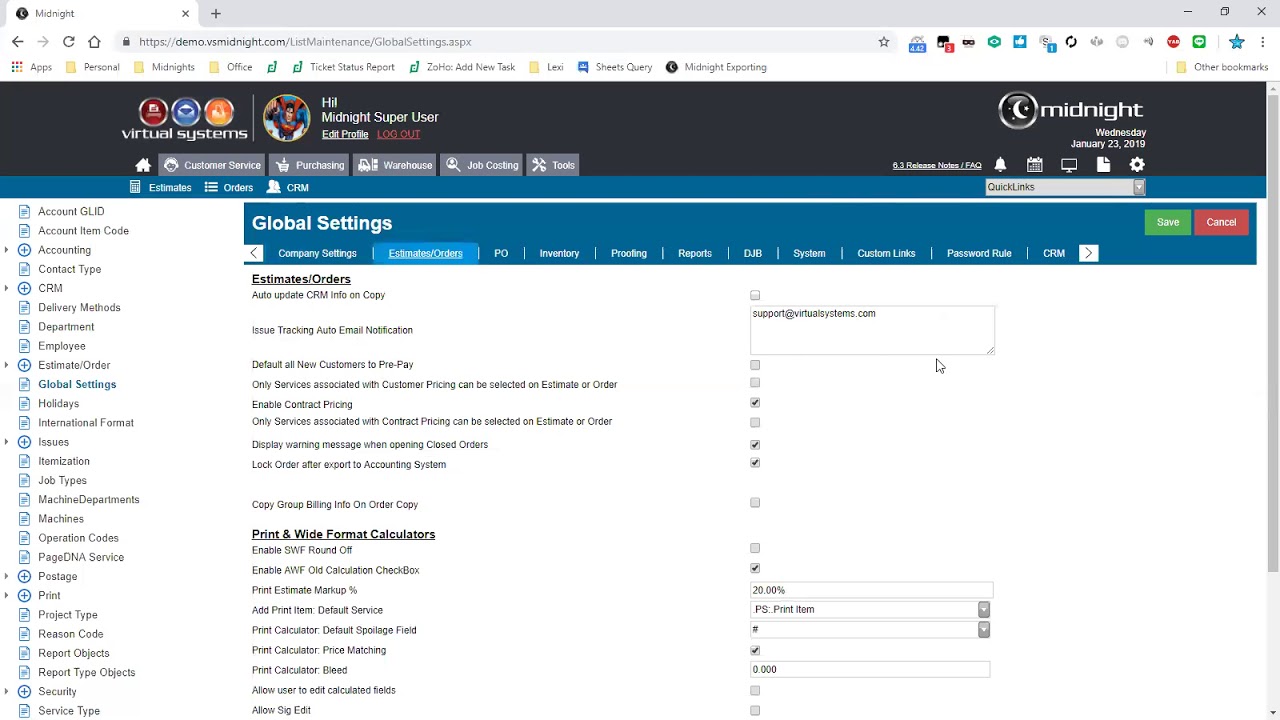This screenshot has height=720, width=1280.
Task: Open the Customer Service menu
Action: coord(212,165)
